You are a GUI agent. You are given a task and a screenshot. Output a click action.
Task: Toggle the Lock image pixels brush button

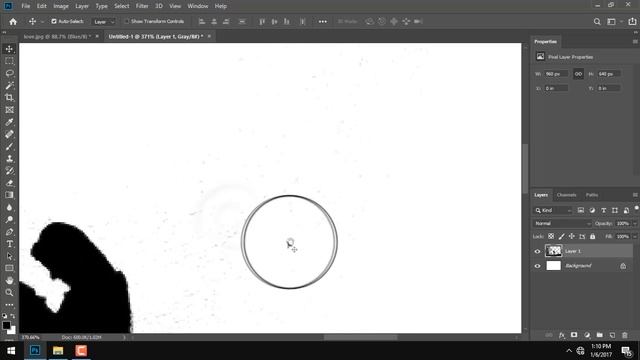[x=562, y=236]
